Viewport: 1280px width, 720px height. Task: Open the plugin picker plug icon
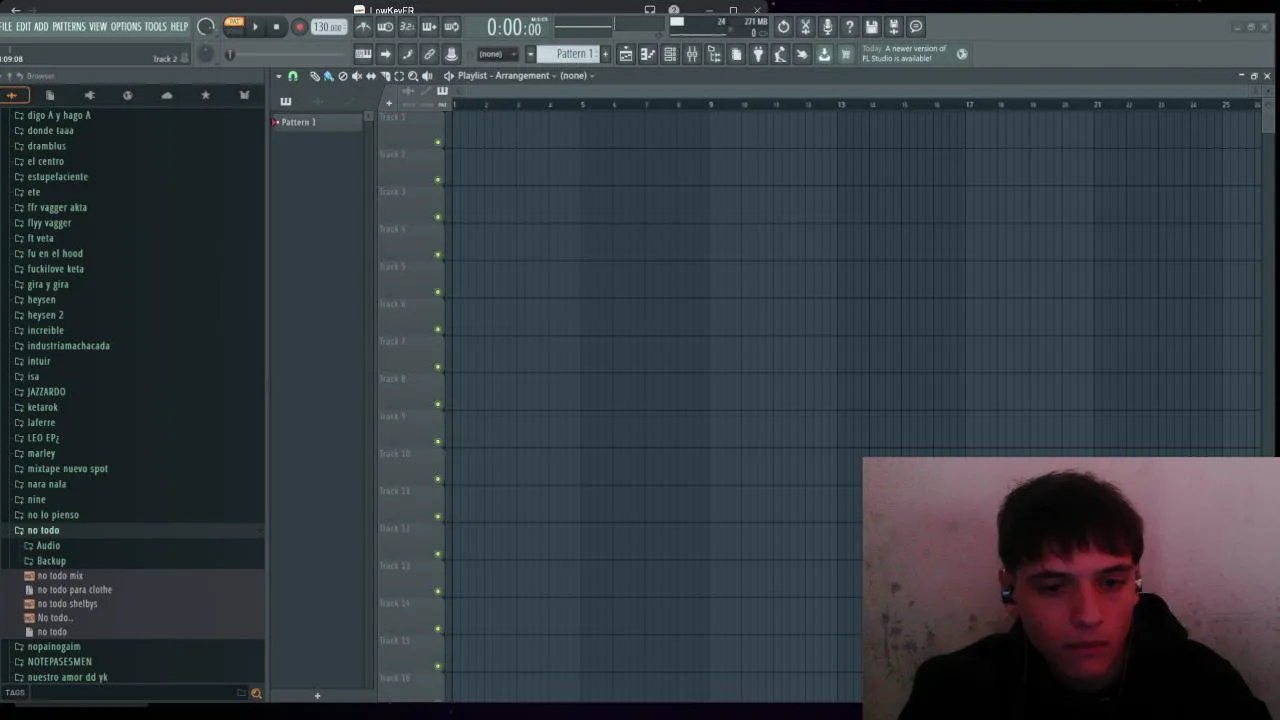[758, 54]
